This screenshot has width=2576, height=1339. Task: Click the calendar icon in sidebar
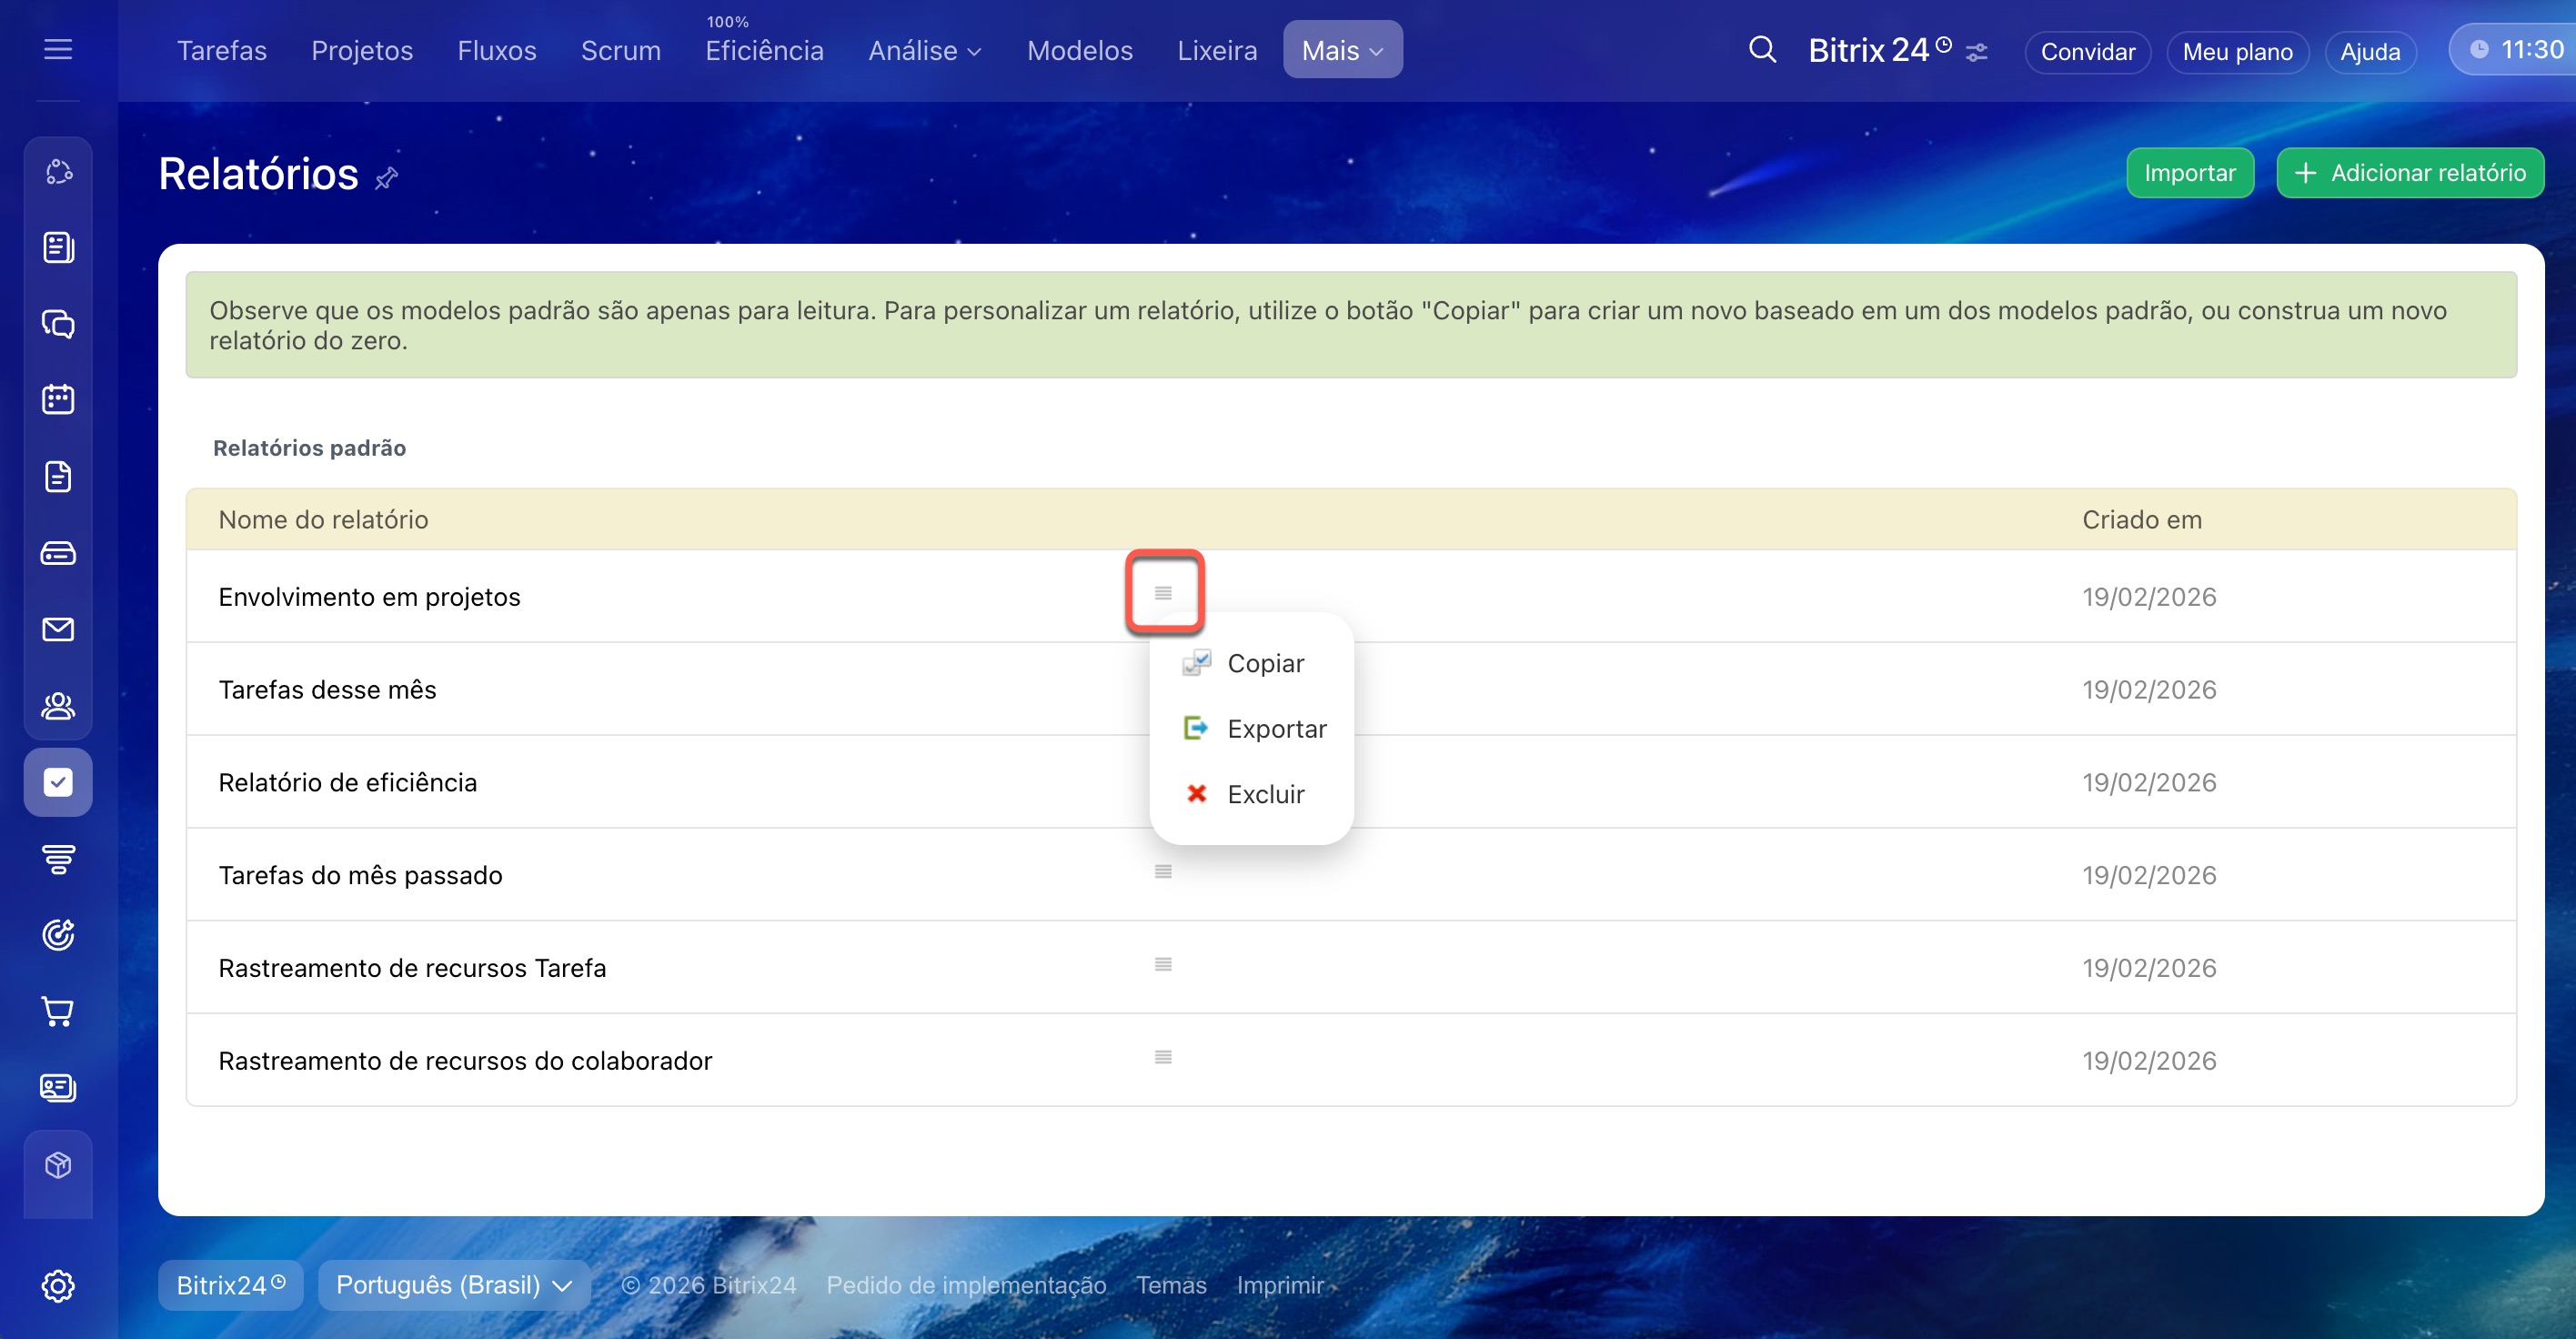pyautogui.click(x=58, y=400)
